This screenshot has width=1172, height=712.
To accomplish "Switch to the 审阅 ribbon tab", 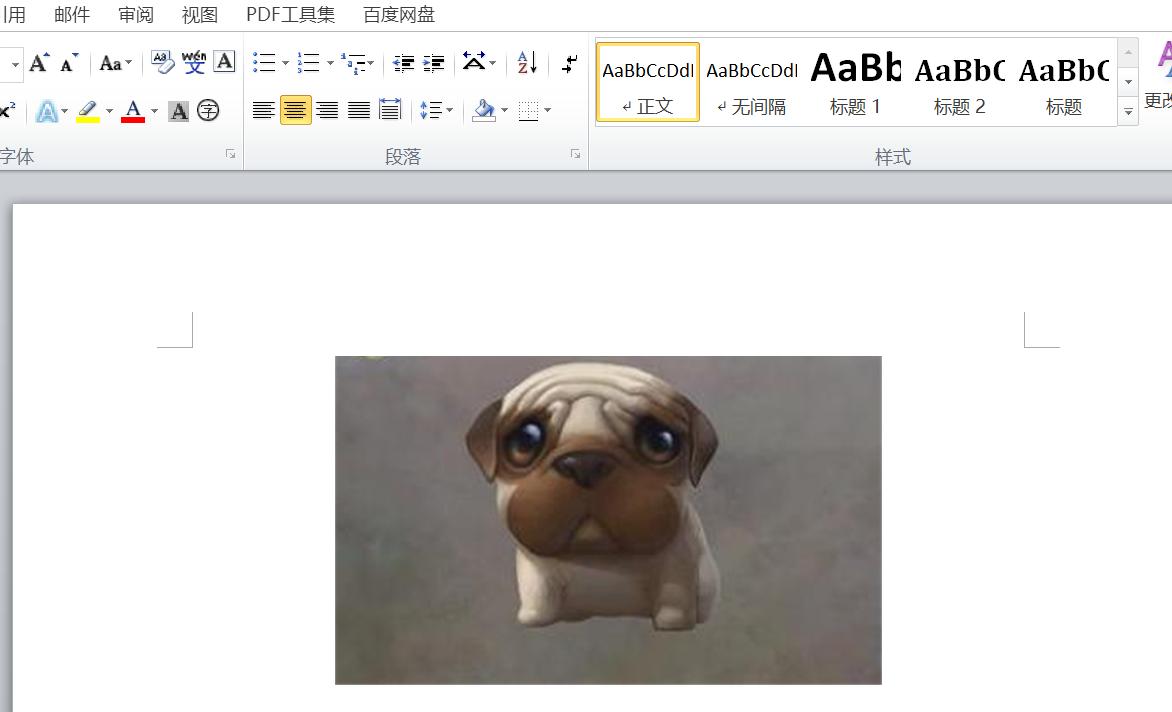I will (x=135, y=14).
